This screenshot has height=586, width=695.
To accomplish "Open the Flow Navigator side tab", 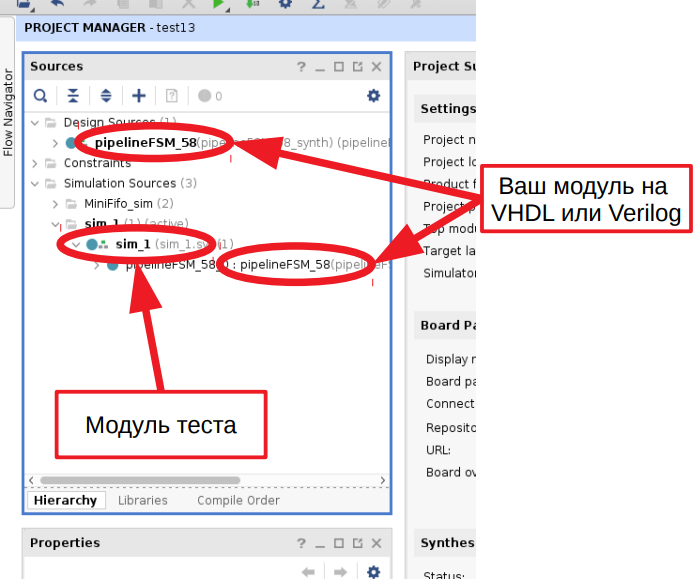I will tap(8, 112).
